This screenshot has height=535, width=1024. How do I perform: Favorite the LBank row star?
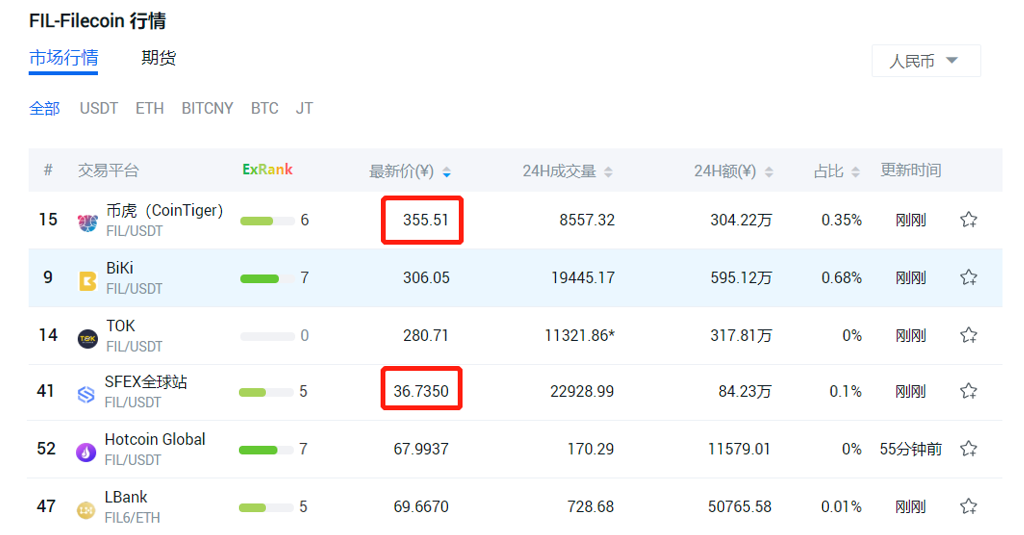click(968, 506)
